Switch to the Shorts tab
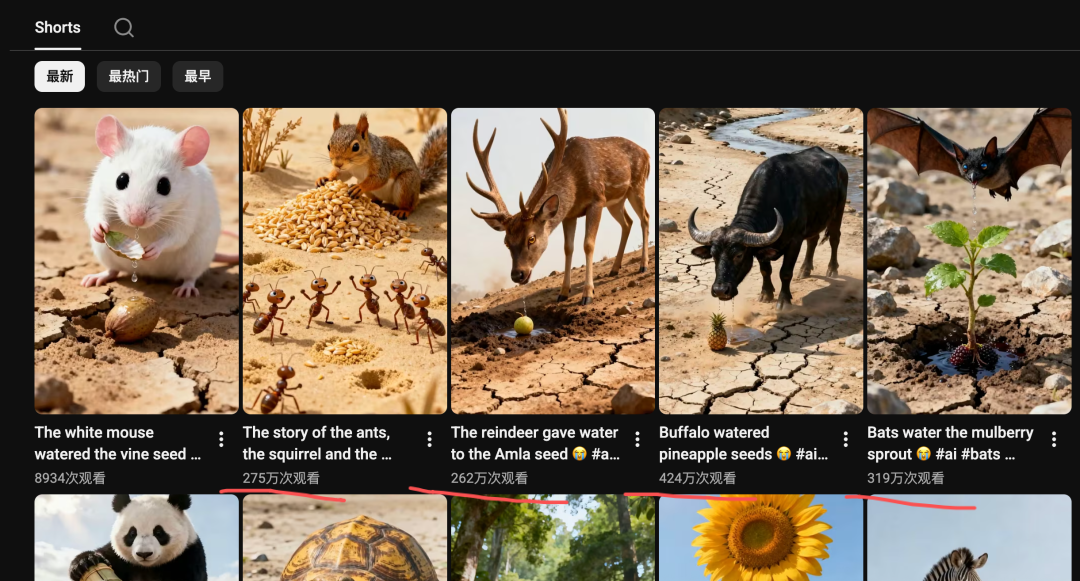The width and height of the screenshot is (1080, 581). point(58,28)
